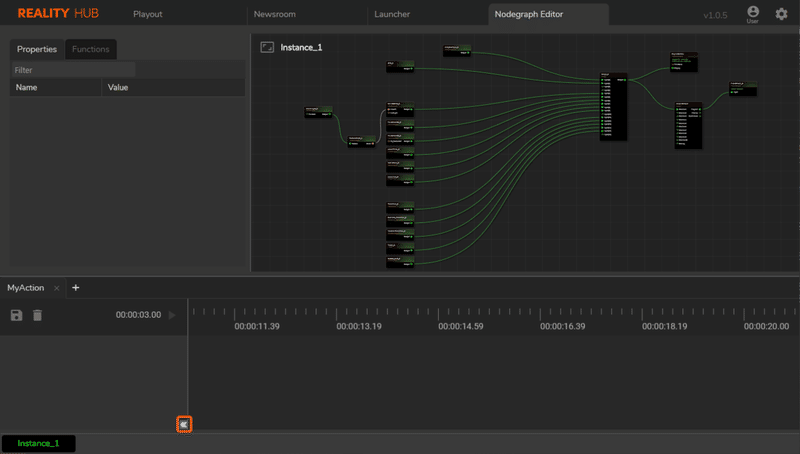Screen dimensions: 800x454
Task: Click the v1.0.5 version label
Action: 715,15
